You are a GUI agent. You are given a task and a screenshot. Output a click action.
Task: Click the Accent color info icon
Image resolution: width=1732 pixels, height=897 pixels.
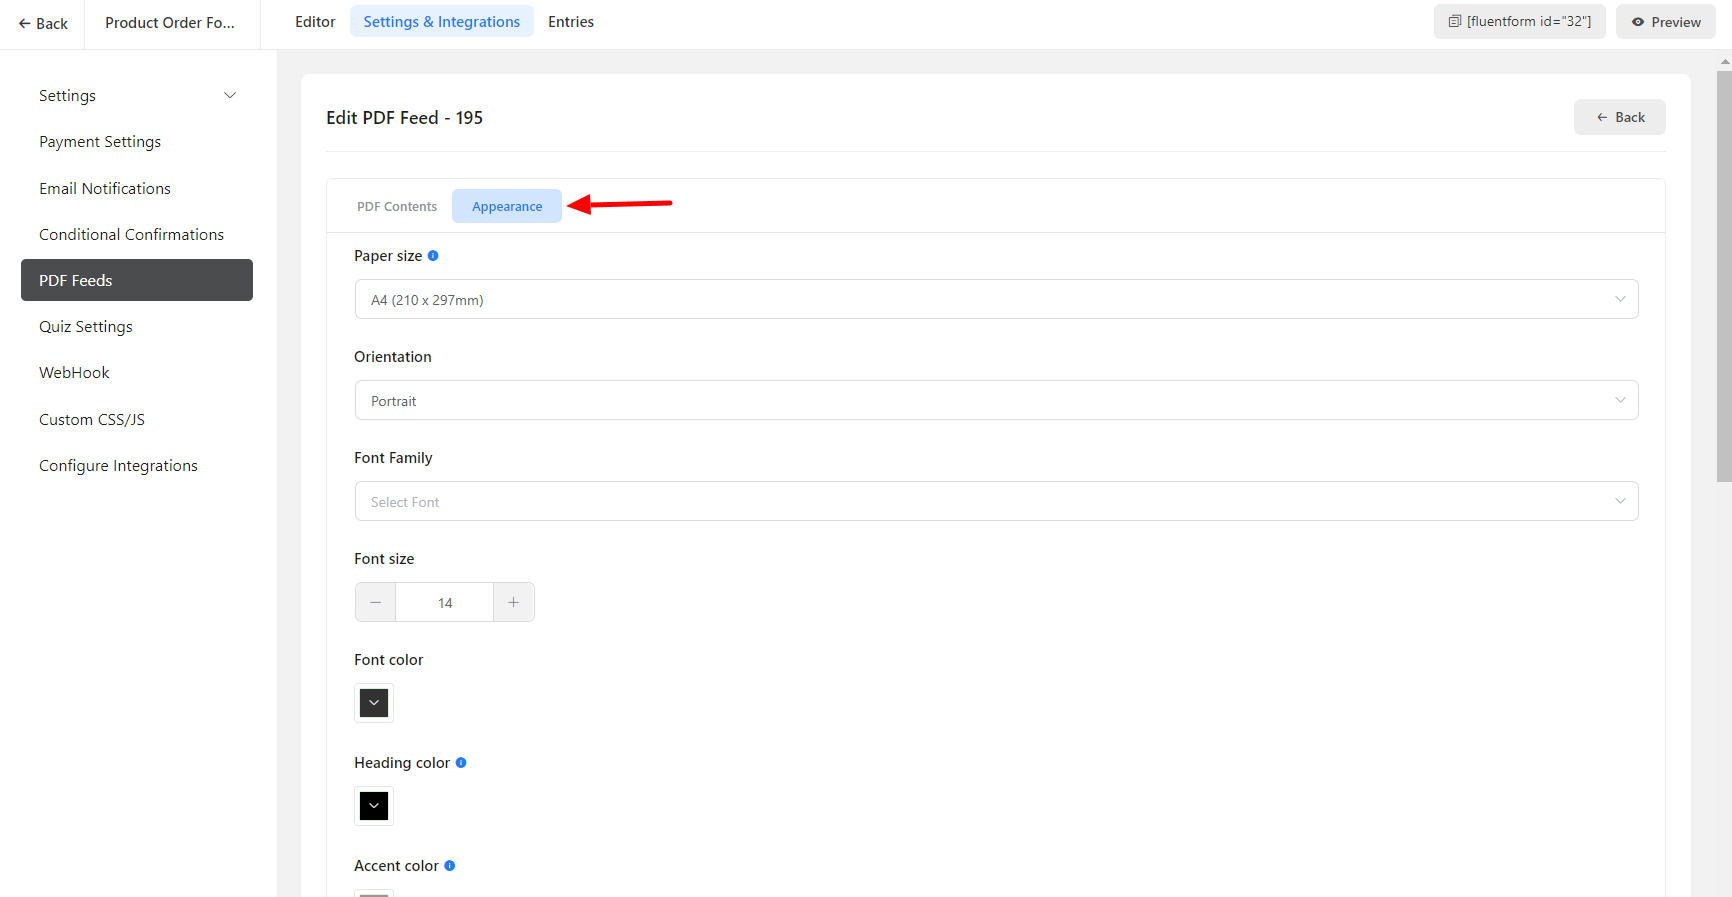tap(450, 866)
